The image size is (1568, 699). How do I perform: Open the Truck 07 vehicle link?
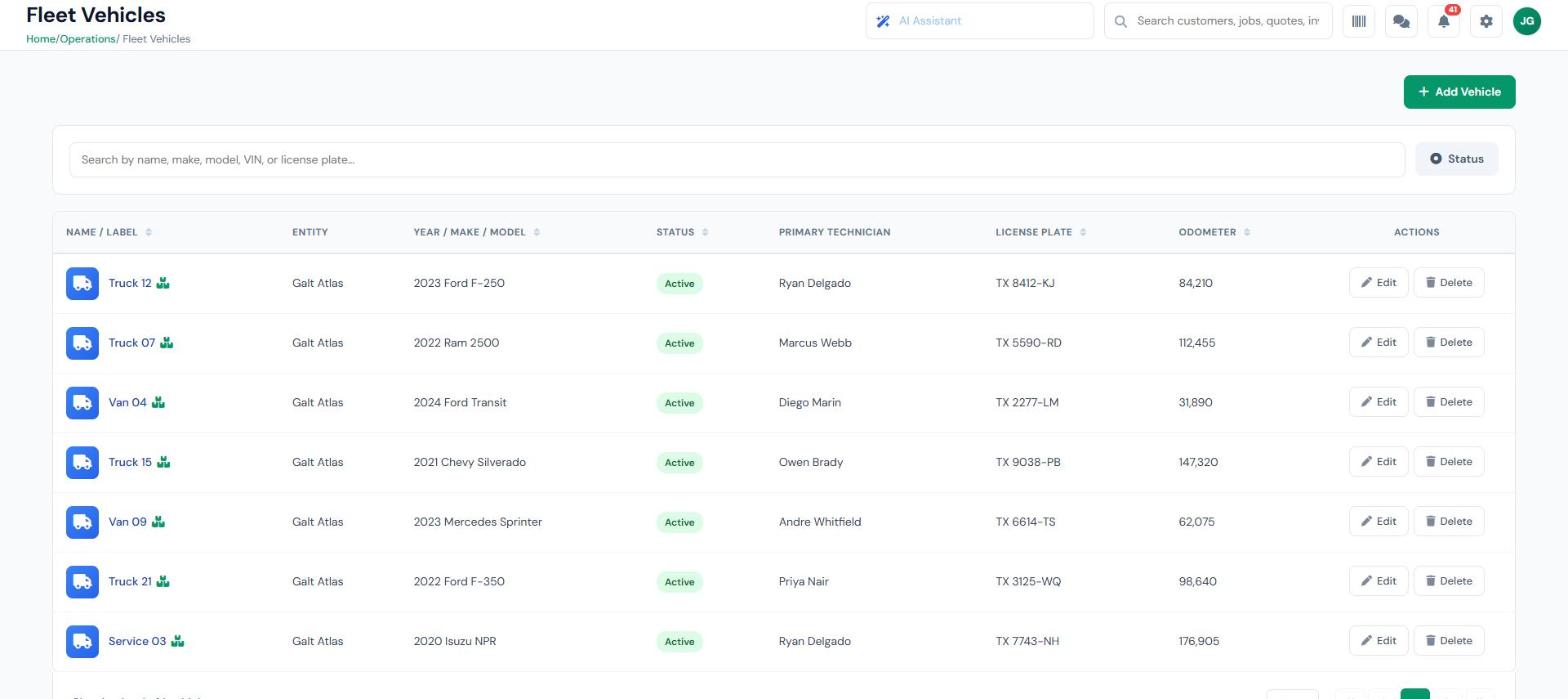[x=132, y=343]
